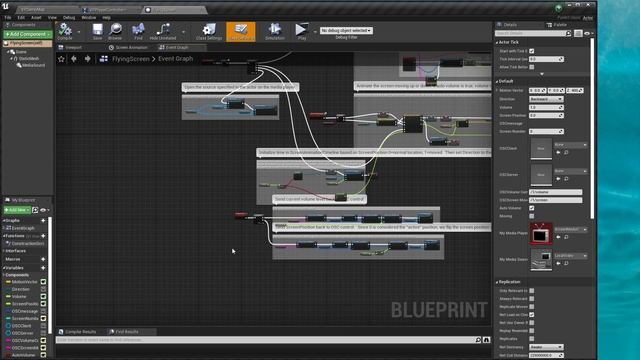Toggle Net Load on Client checkbox

(x=531, y=315)
